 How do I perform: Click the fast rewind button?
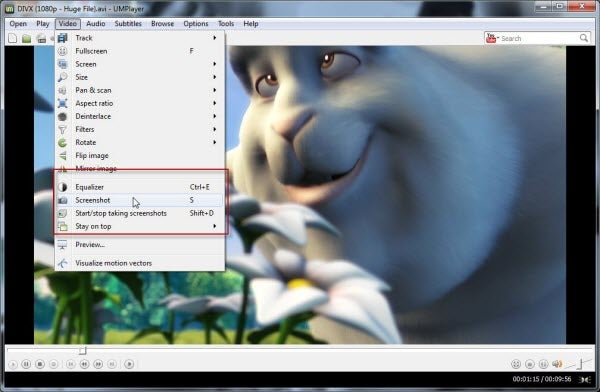(84, 364)
